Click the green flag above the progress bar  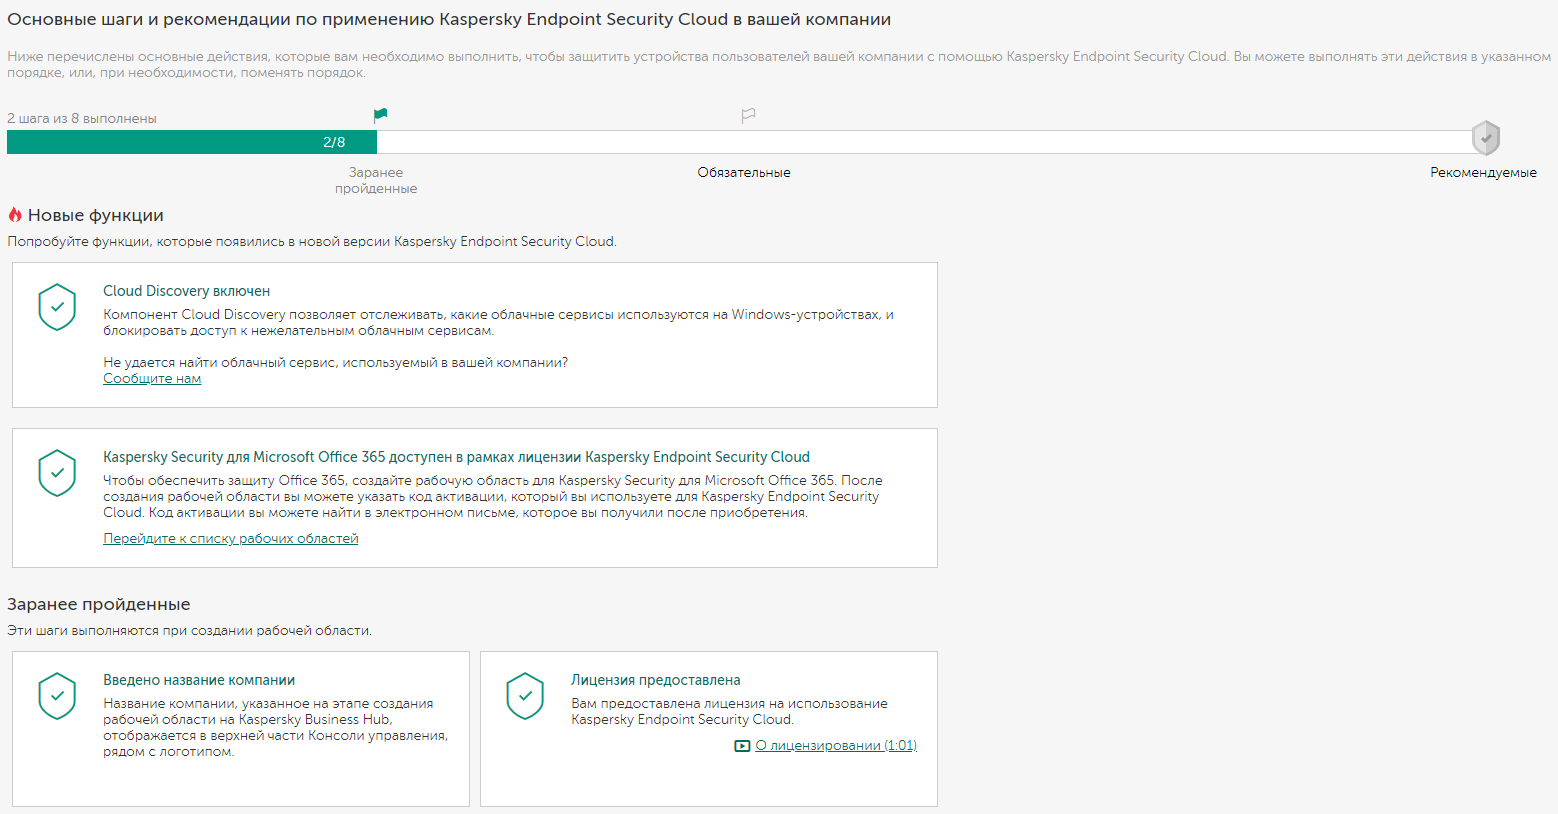380,116
